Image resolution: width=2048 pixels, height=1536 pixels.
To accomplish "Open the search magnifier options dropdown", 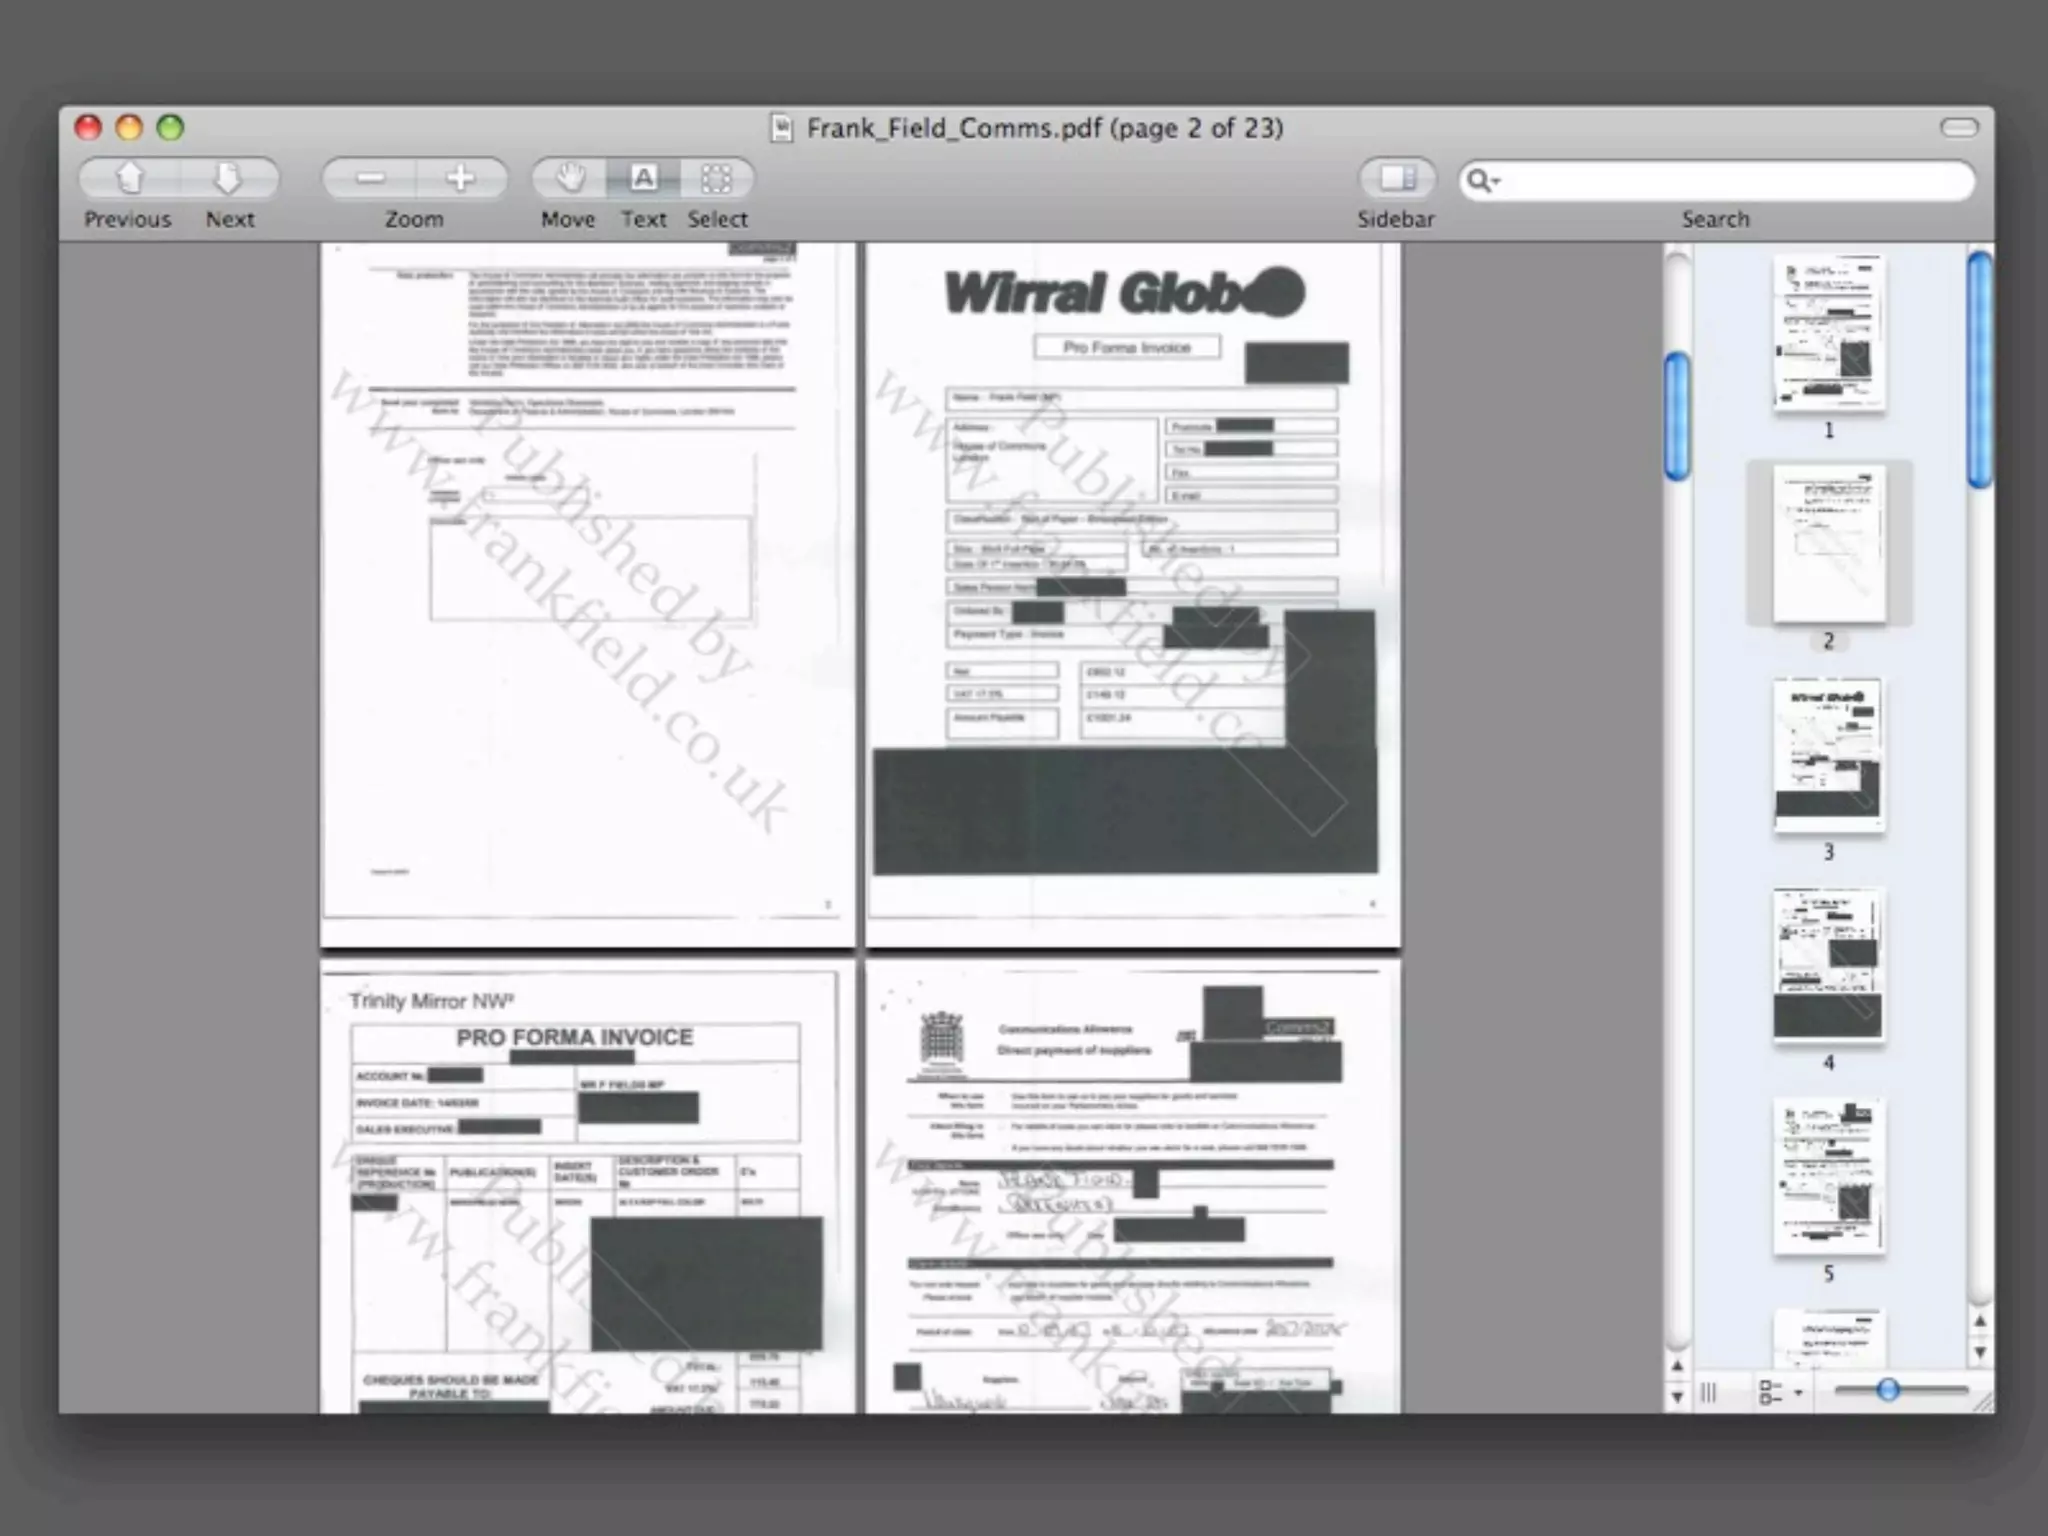I will tap(1482, 181).
